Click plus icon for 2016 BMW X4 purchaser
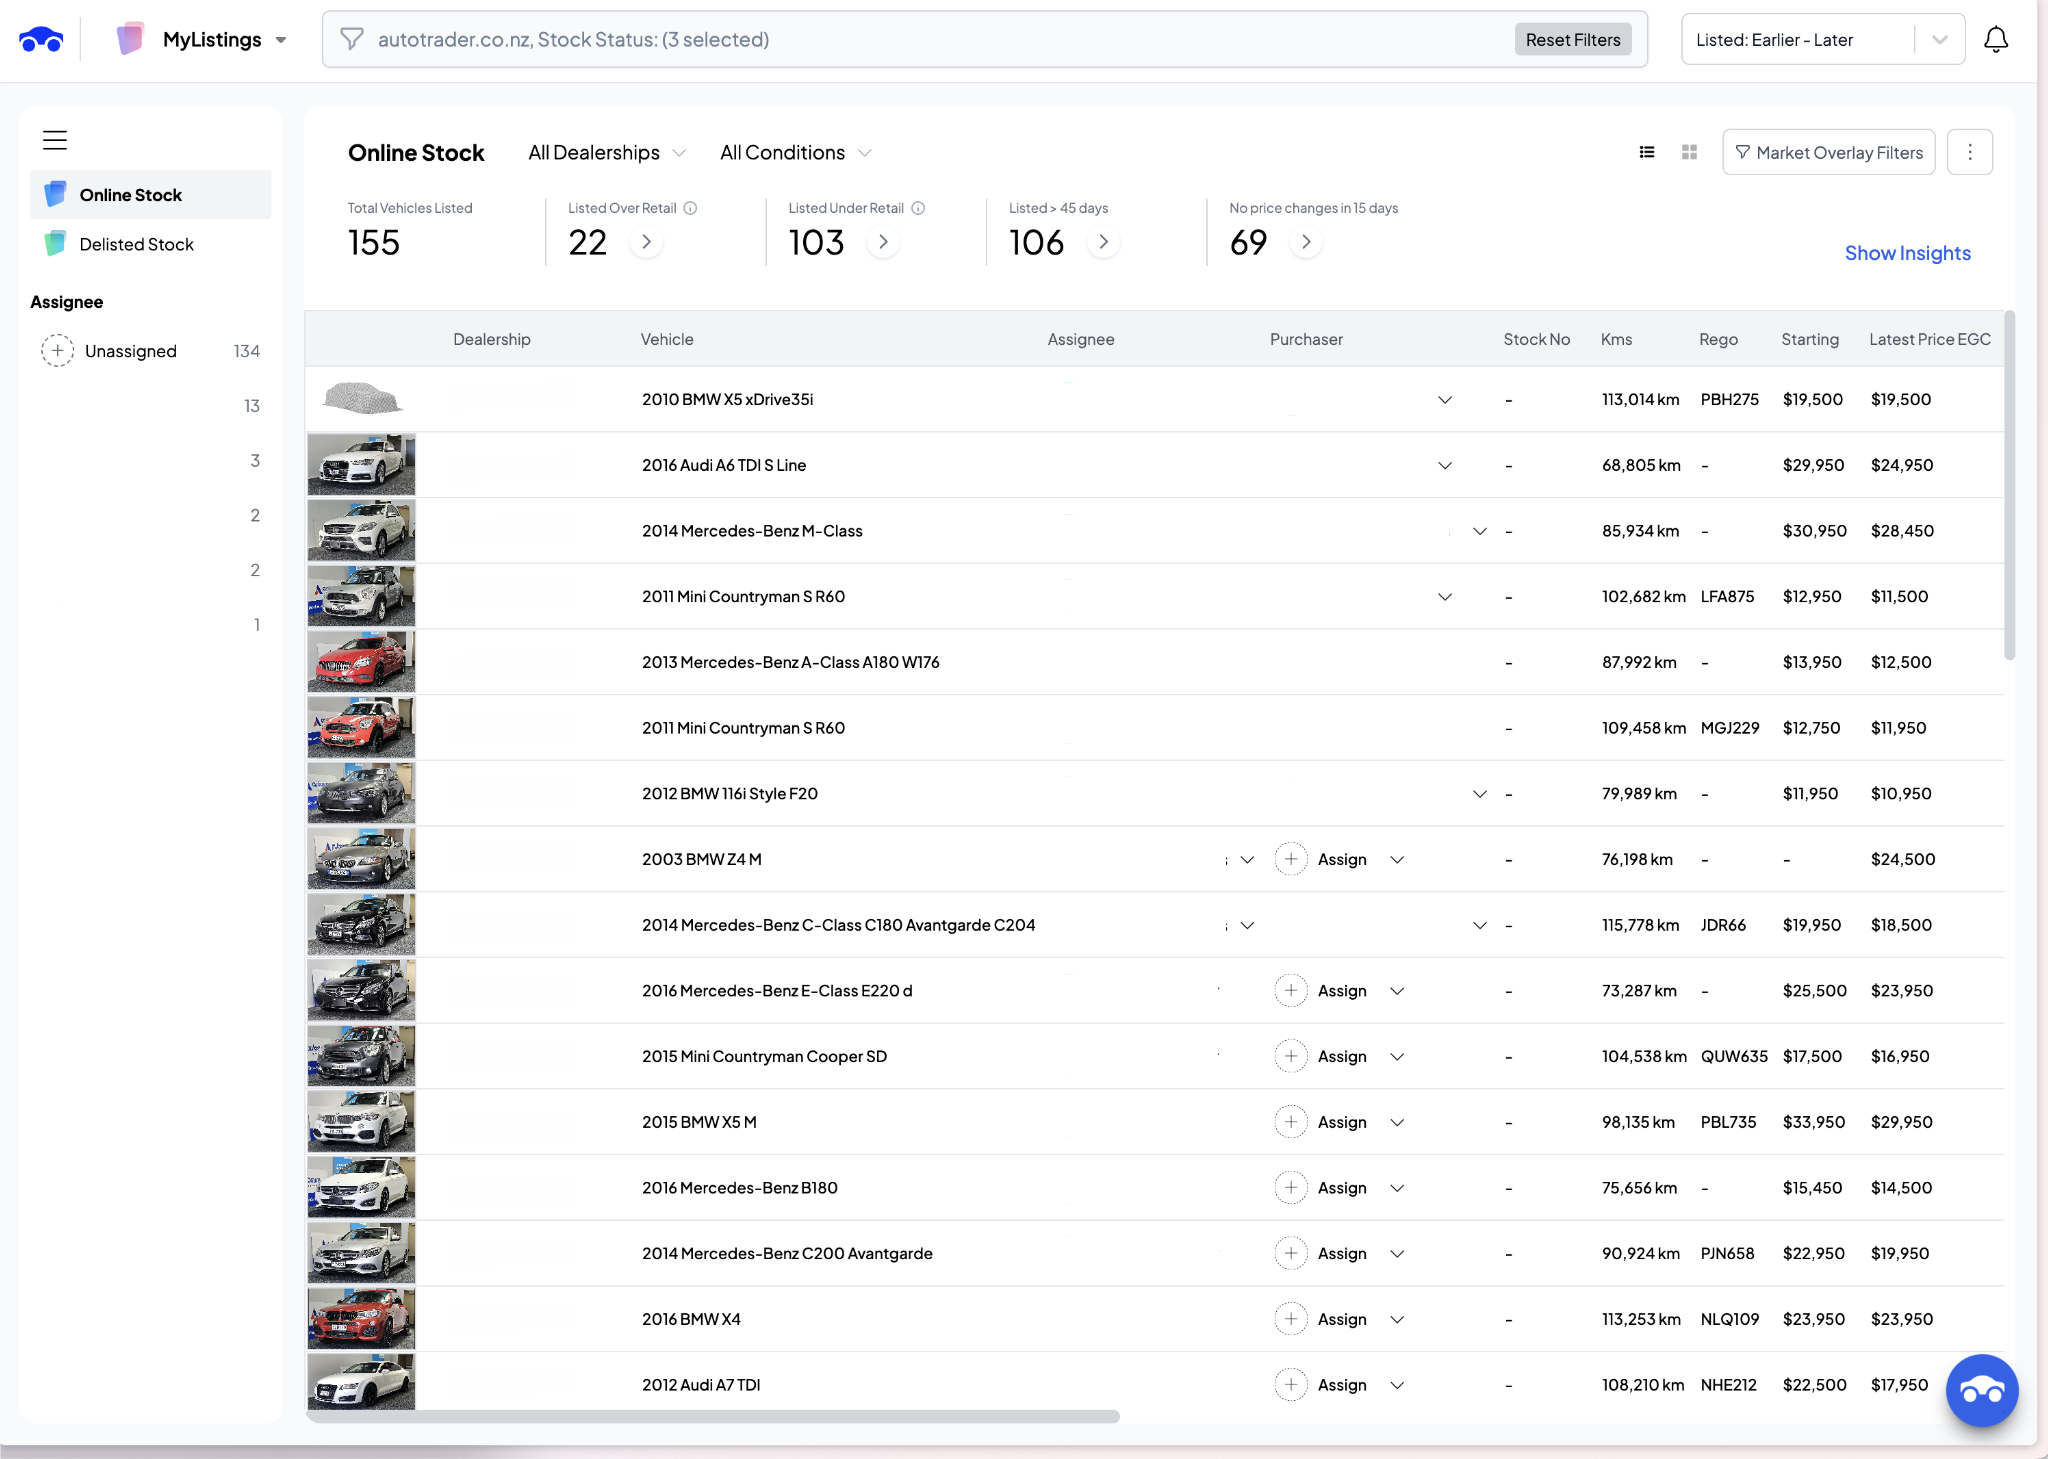The image size is (2048, 1459). (1291, 1319)
